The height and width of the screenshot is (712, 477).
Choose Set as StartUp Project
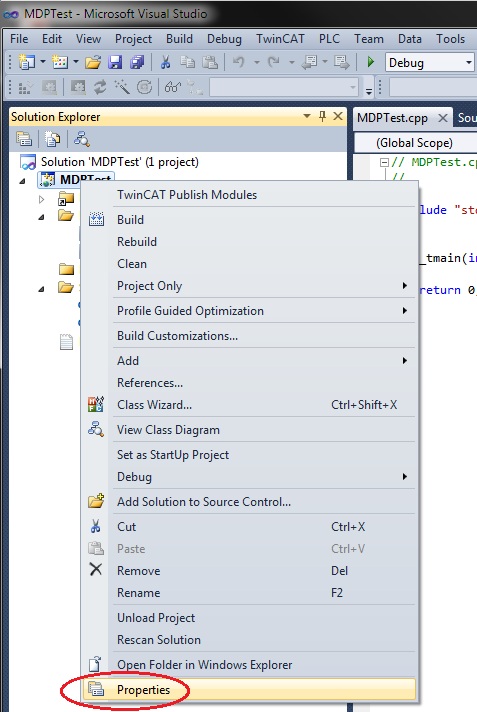(249, 455)
